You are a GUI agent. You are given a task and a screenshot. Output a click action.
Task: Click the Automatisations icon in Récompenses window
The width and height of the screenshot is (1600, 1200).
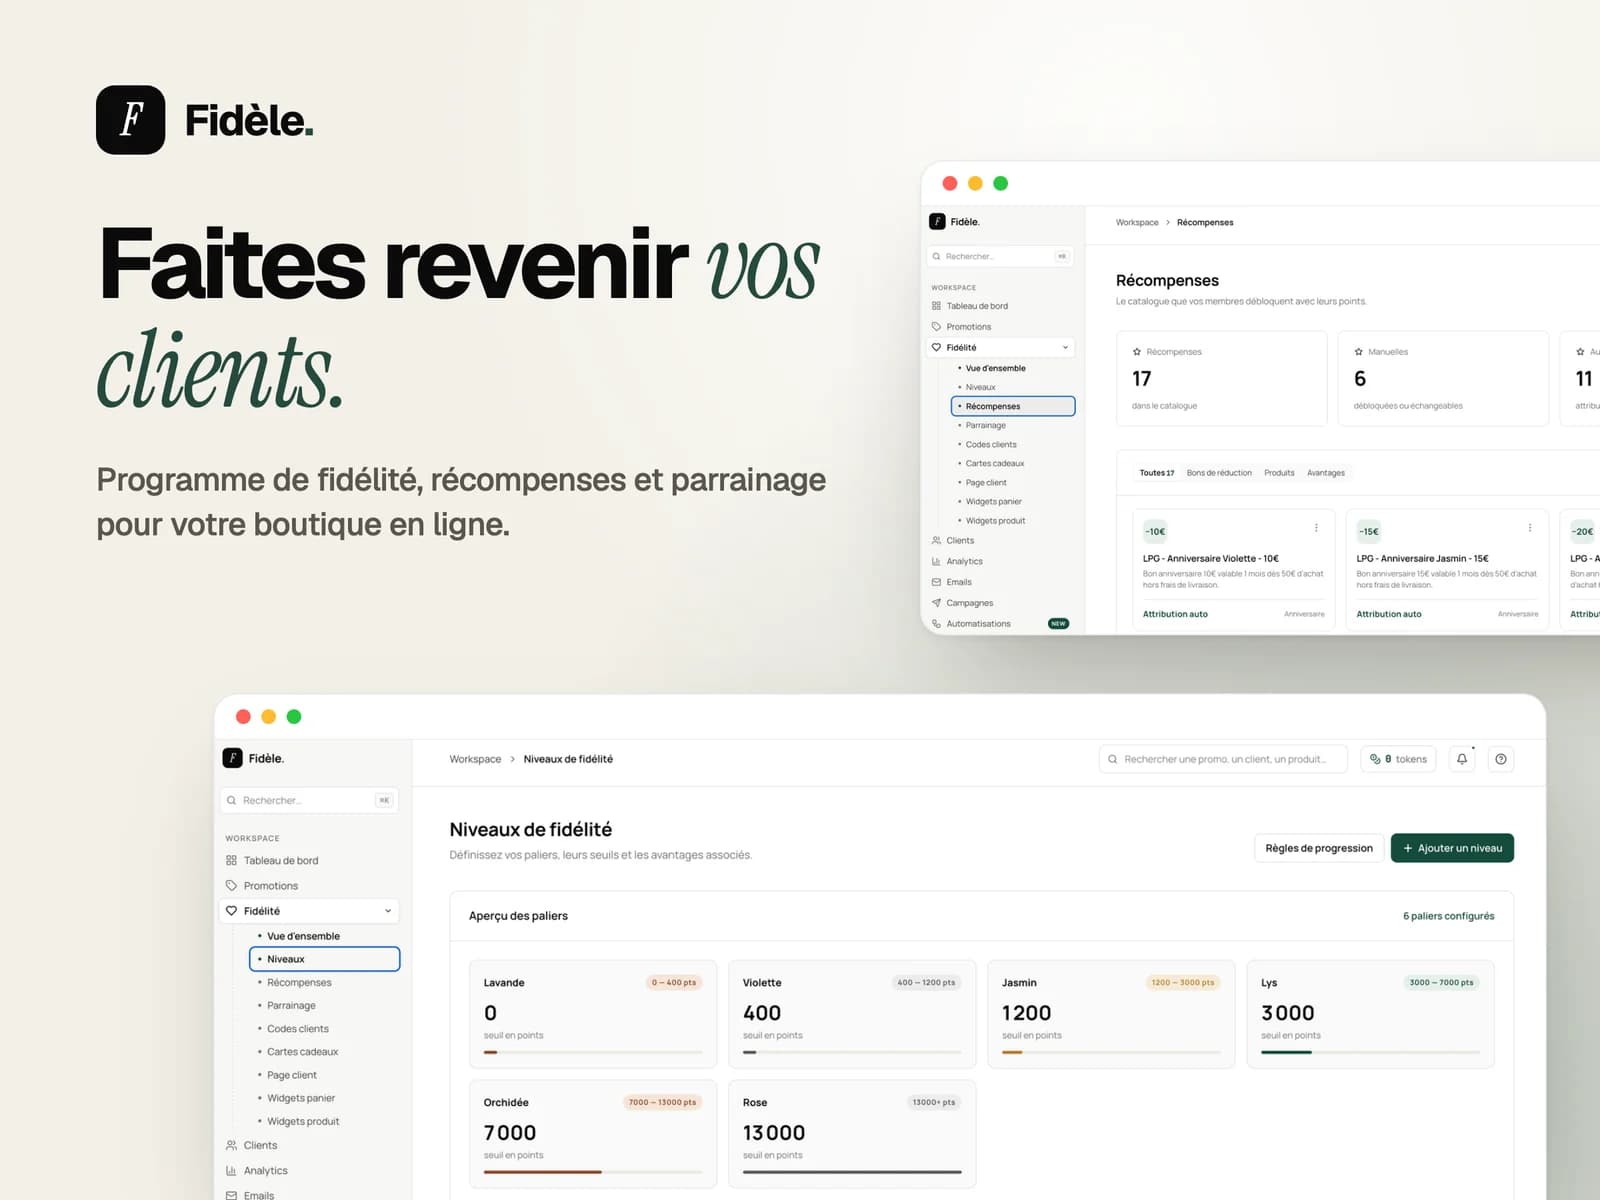click(936, 623)
